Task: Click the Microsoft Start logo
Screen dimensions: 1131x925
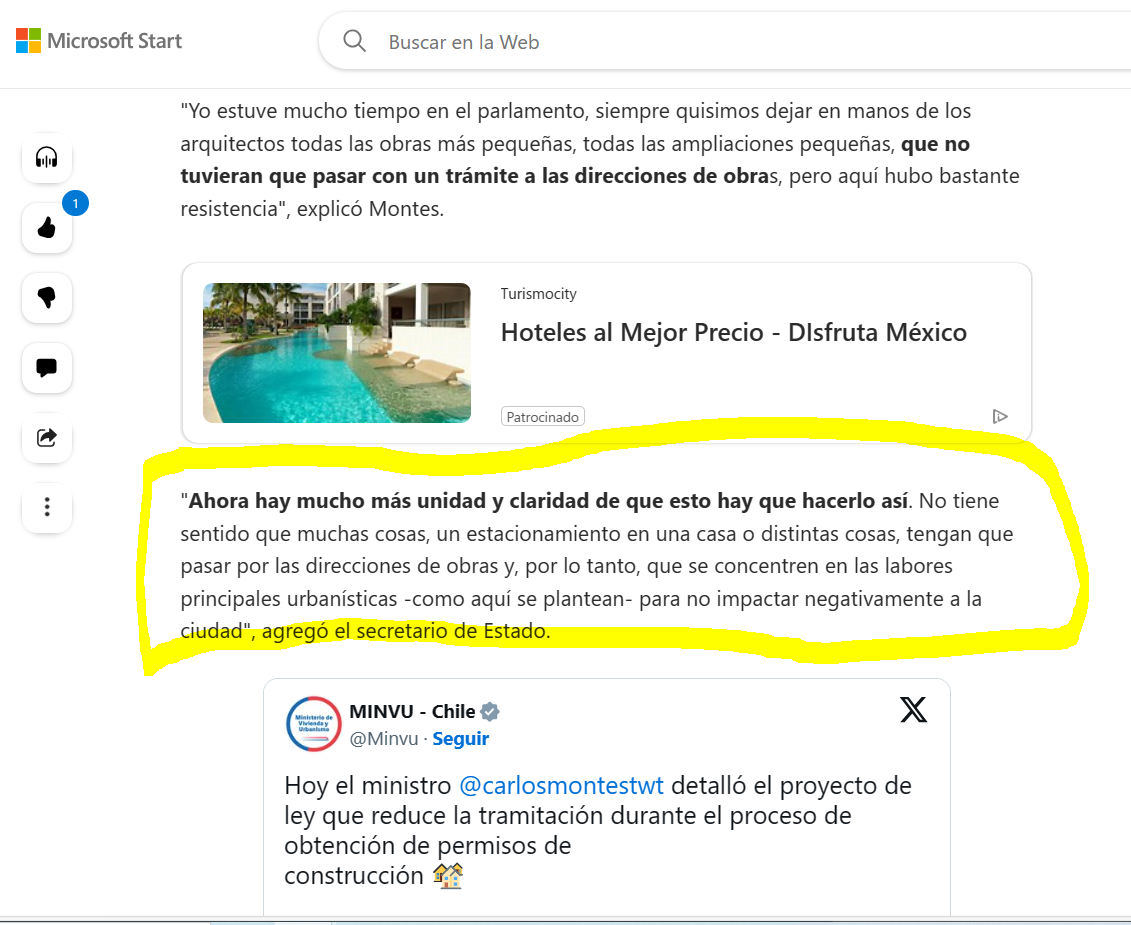Action: pyautogui.click(x=99, y=41)
